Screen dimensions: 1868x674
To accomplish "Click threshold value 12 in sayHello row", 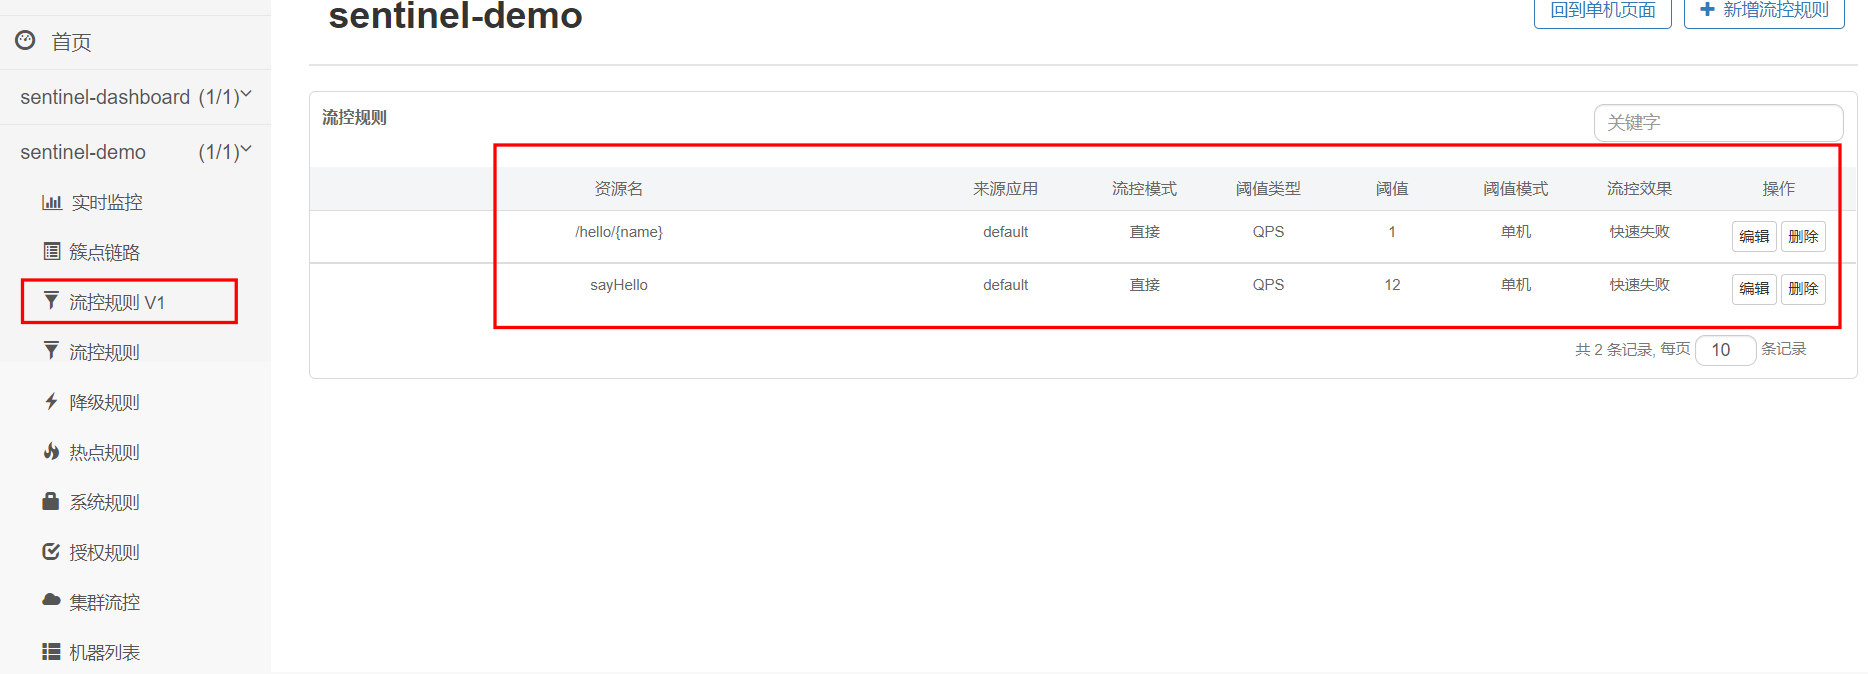I will (1392, 285).
